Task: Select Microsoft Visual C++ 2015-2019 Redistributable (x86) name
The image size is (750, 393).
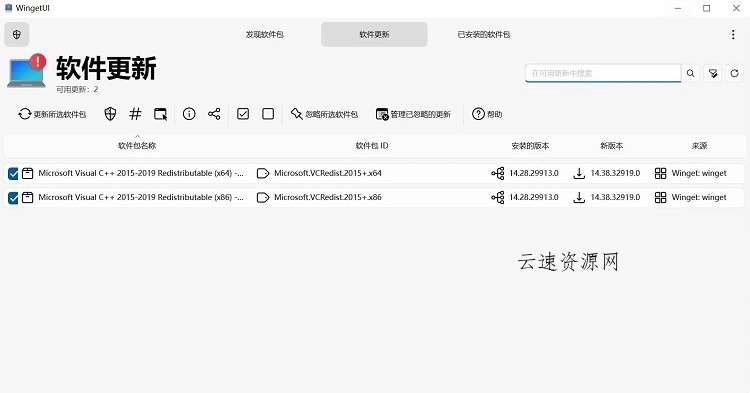Action: (x=141, y=197)
